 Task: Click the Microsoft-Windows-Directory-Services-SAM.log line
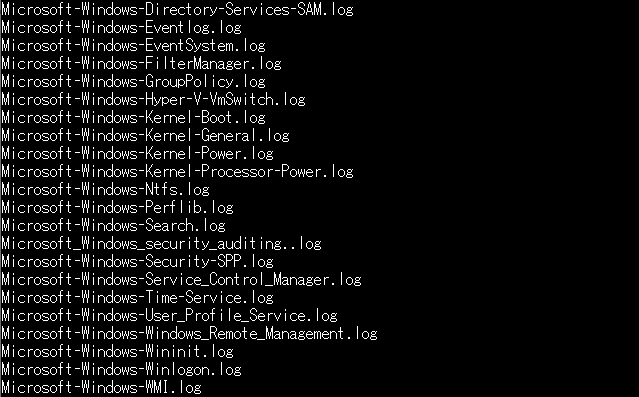[x=177, y=9]
